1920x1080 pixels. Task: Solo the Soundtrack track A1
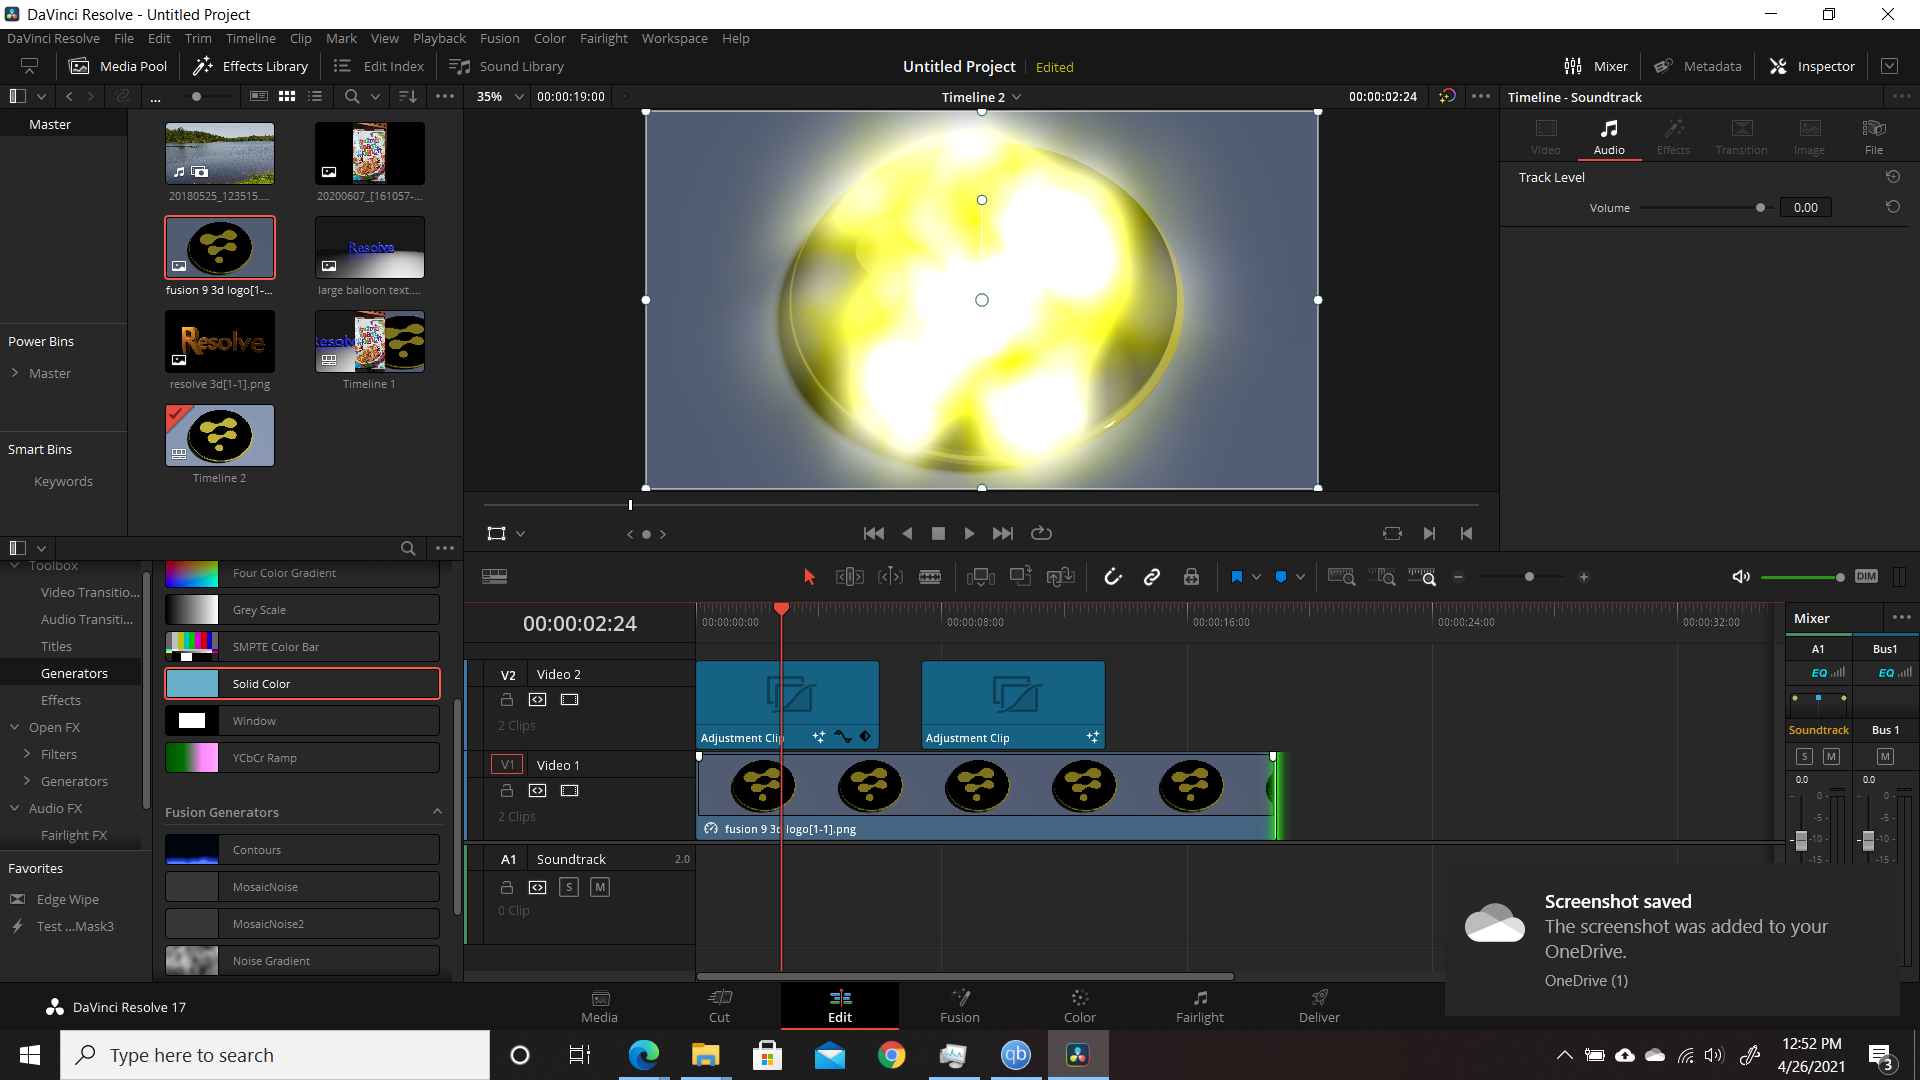point(569,887)
